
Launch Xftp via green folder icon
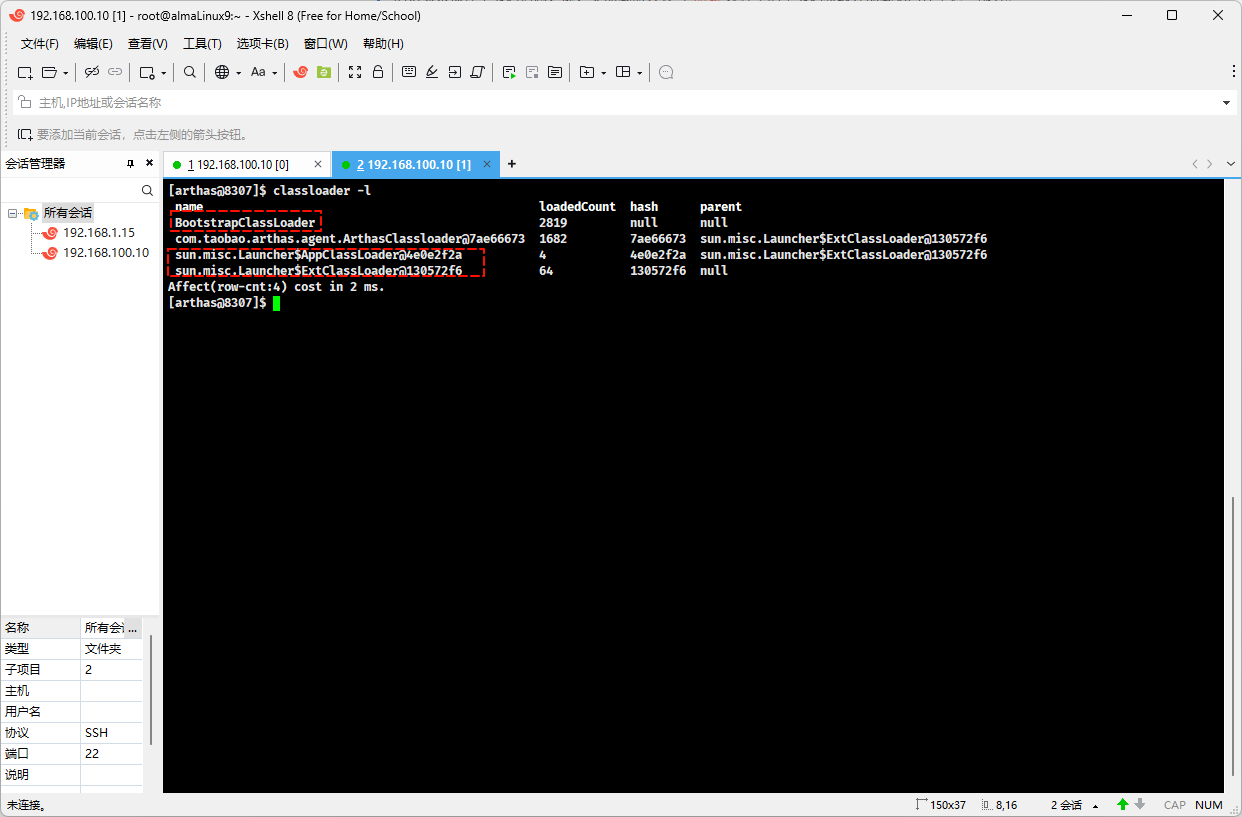(324, 72)
